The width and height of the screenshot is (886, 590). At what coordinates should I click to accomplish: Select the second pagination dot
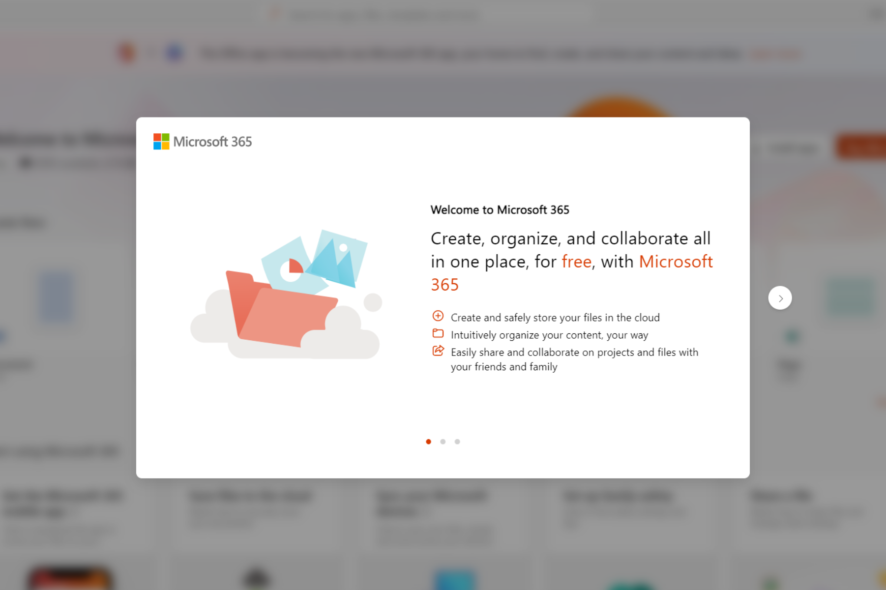pos(443,441)
